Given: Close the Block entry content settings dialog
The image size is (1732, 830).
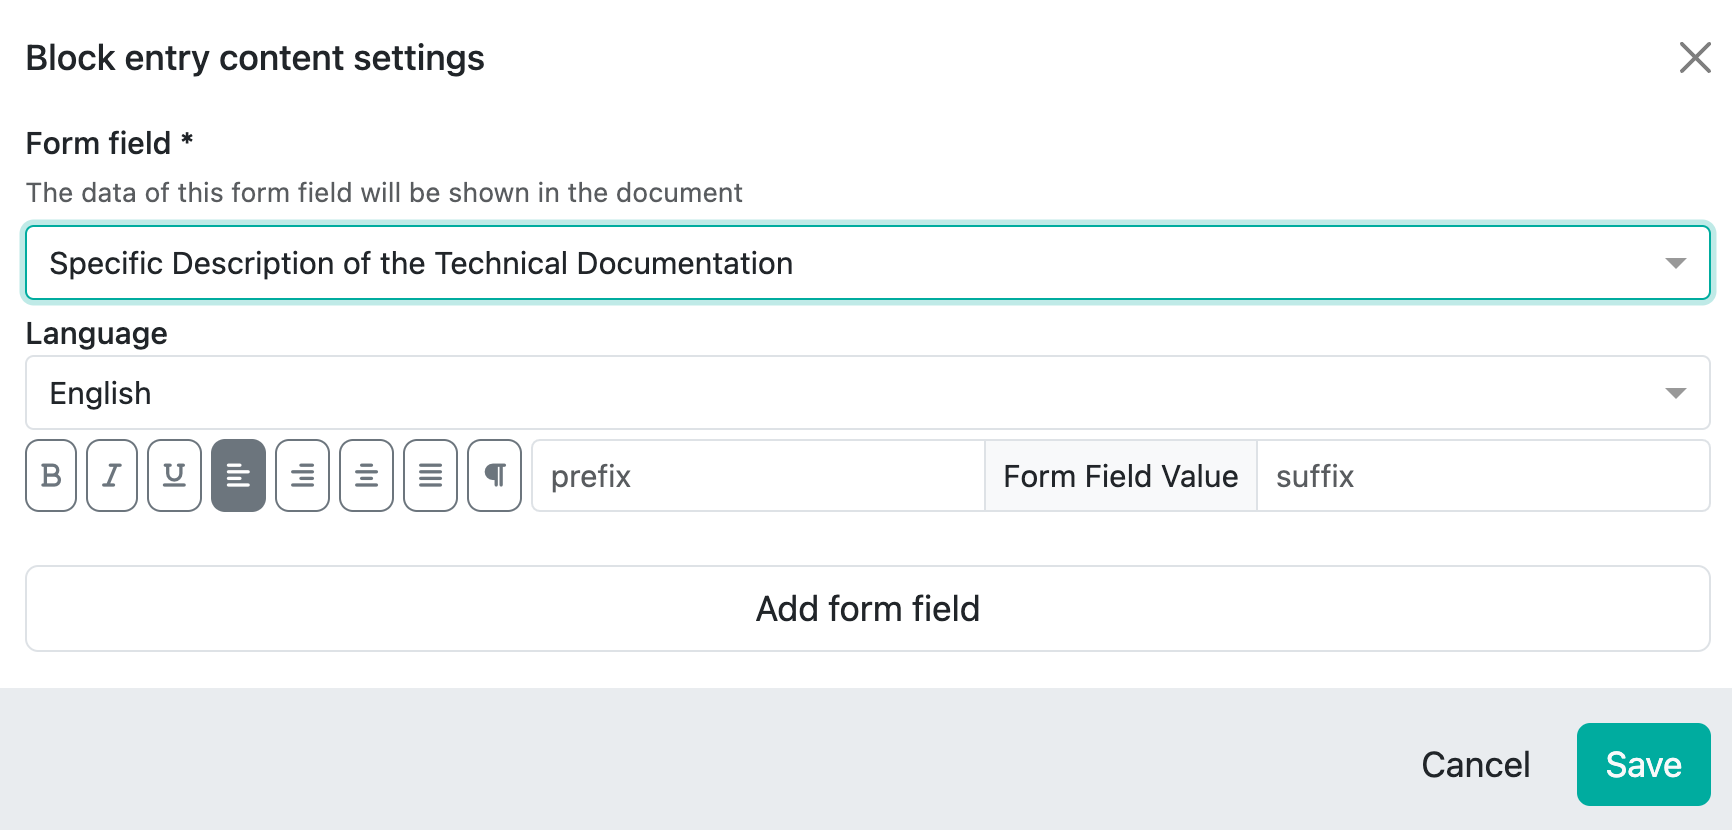Looking at the screenshot, I should pos(1695,58).
